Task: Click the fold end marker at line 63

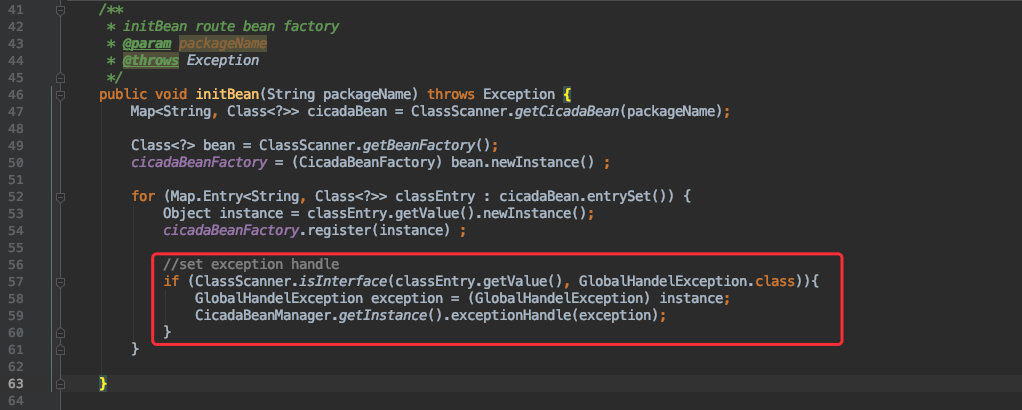Action: [61, 384]
